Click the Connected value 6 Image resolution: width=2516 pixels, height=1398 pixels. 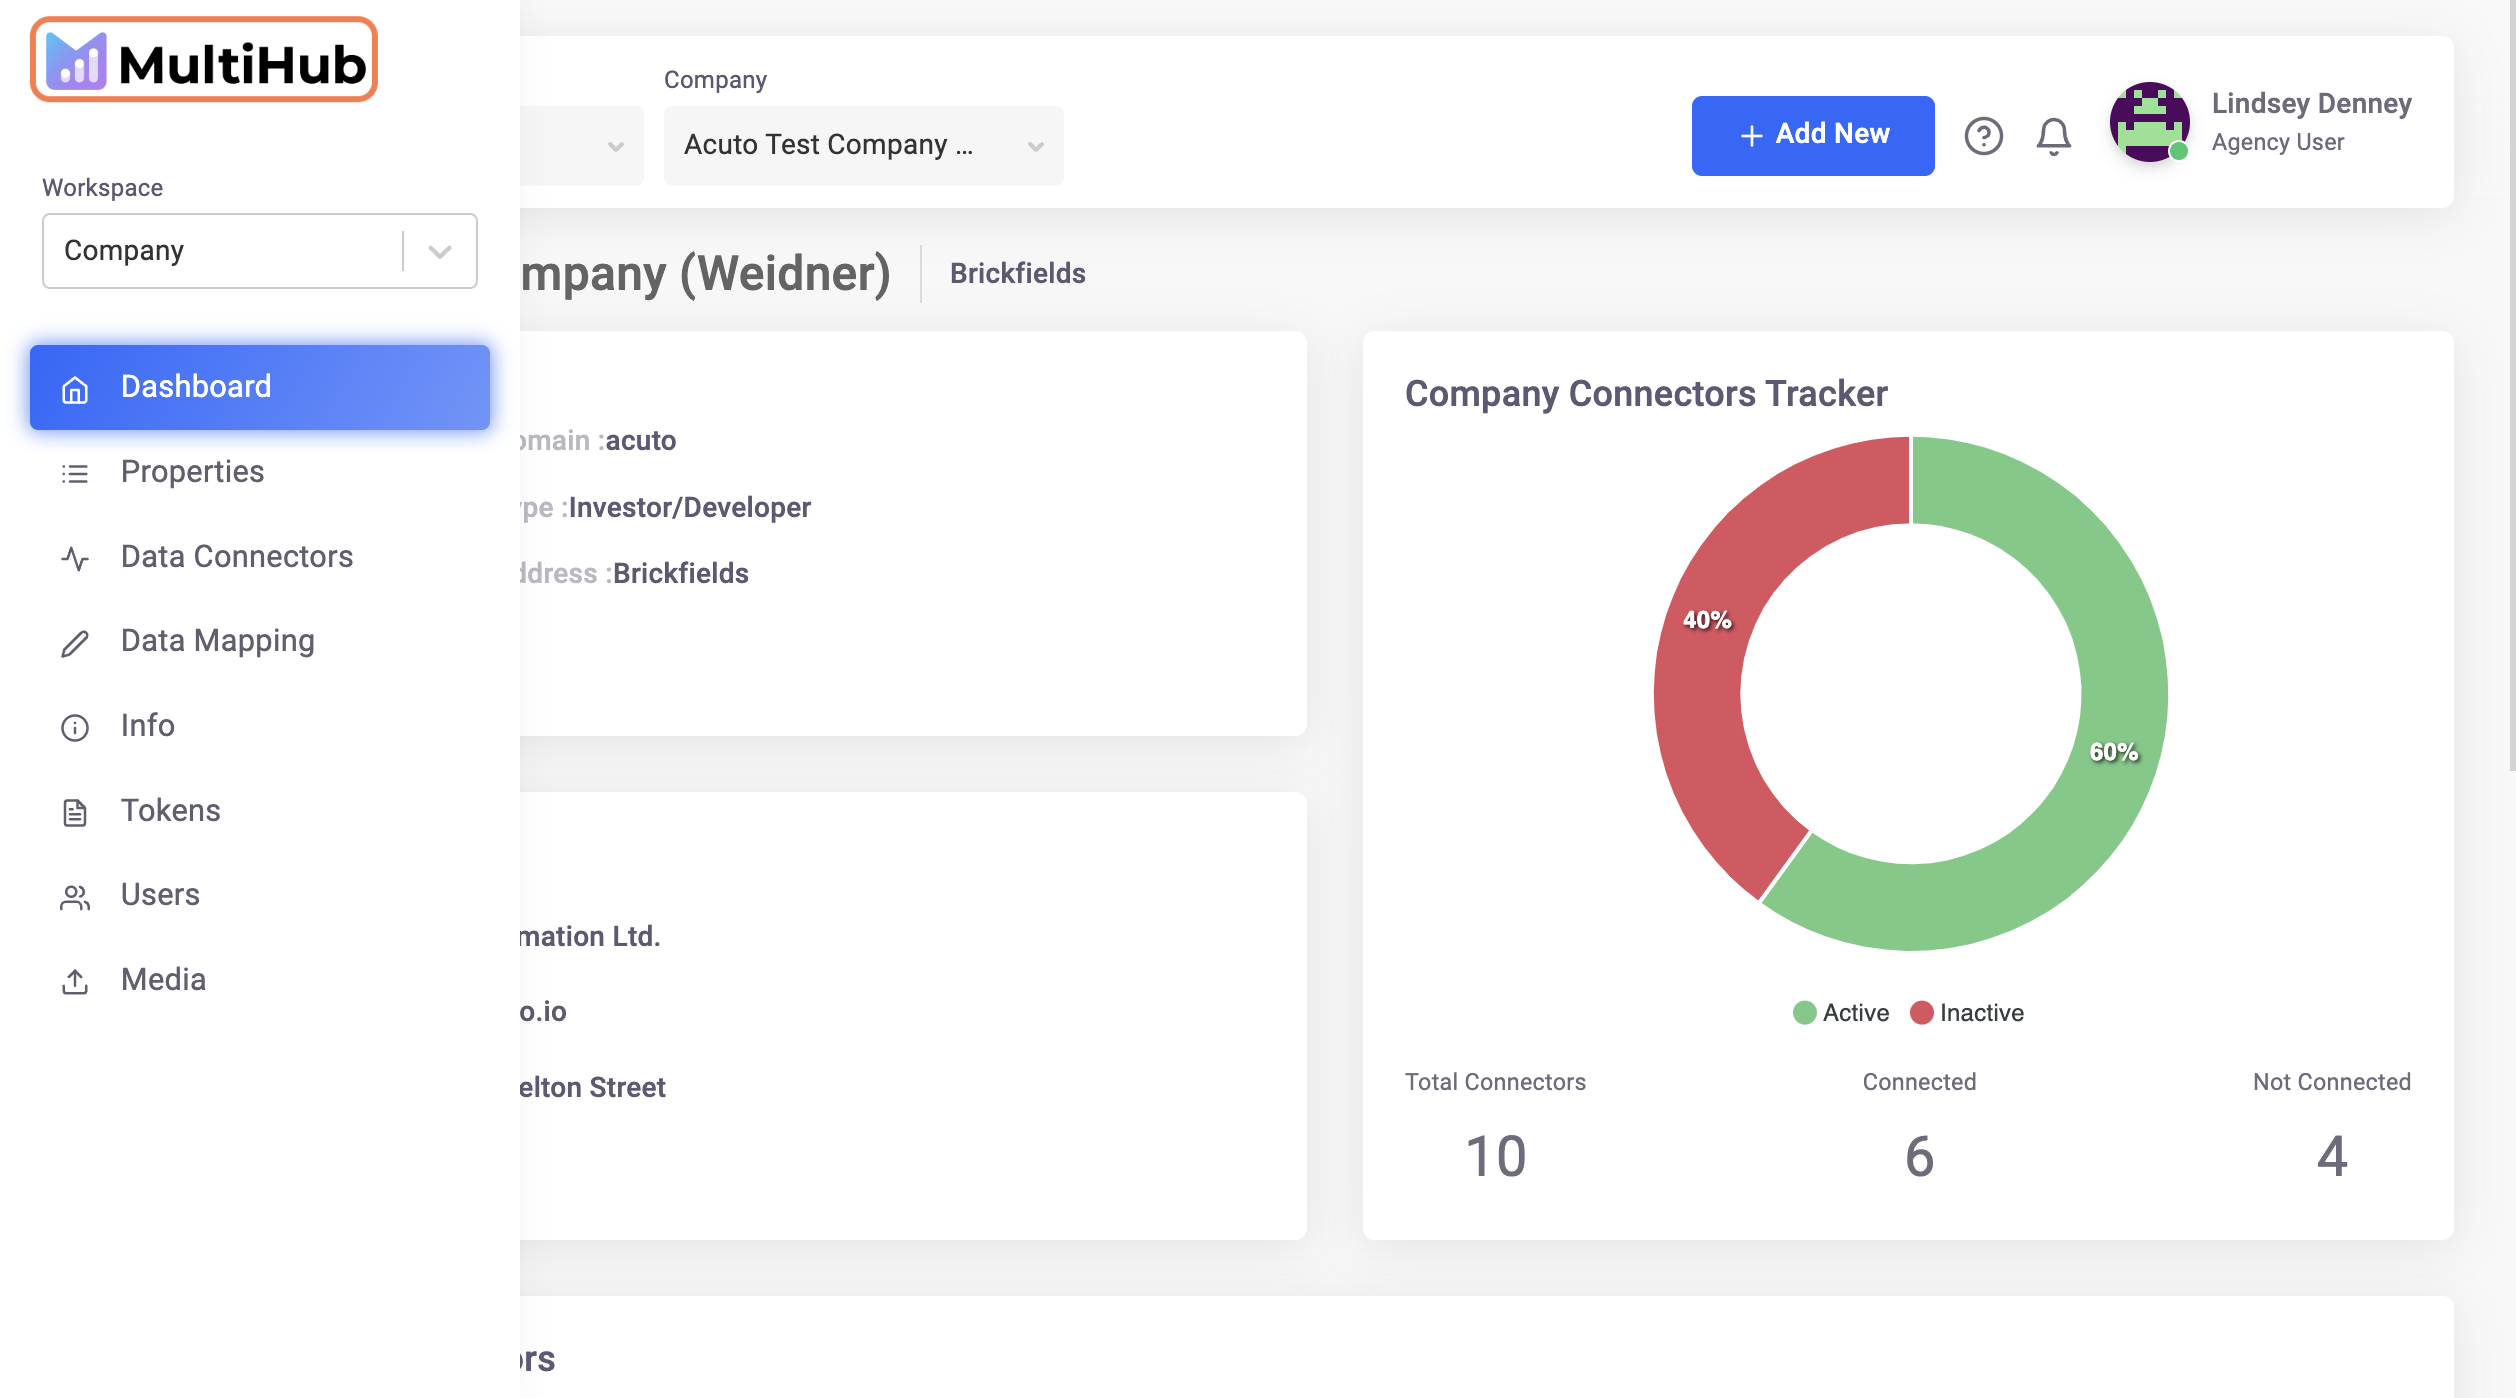1919,1156
